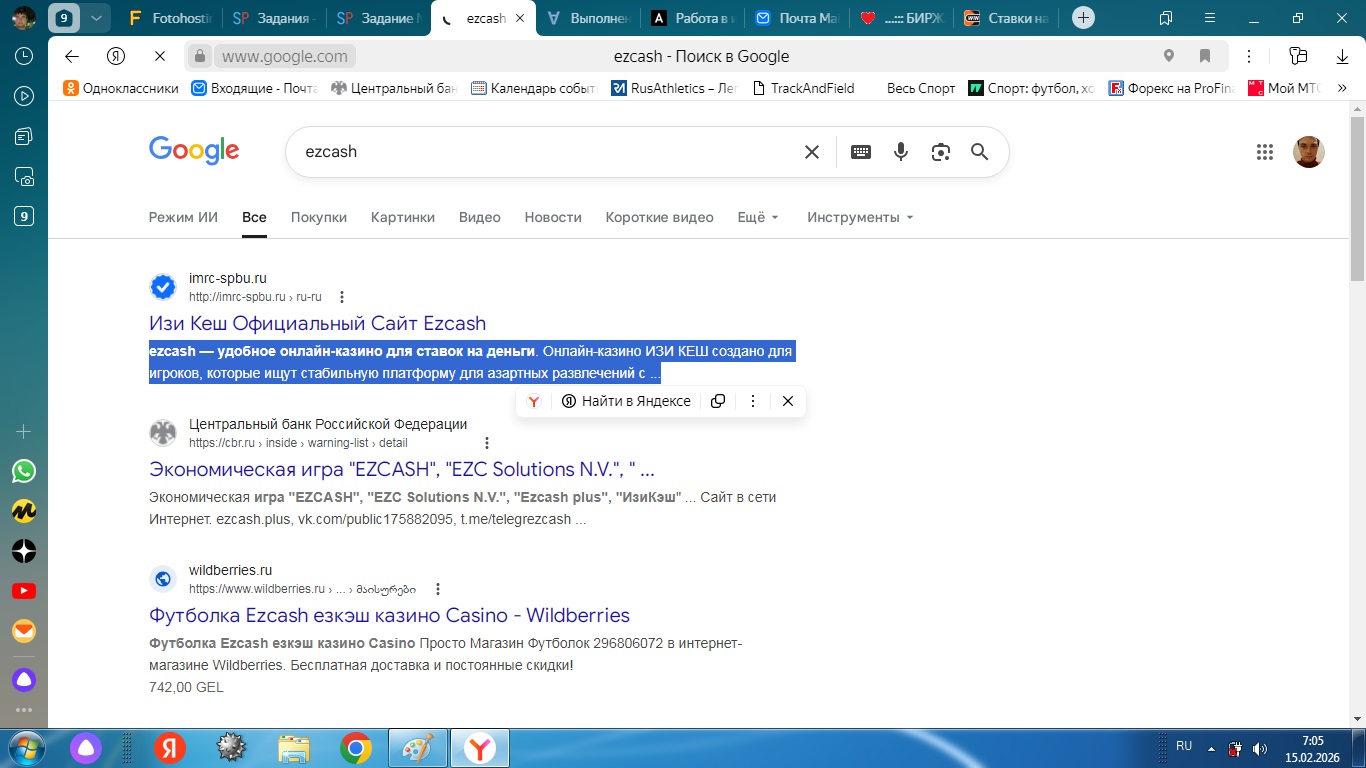Open options menu for imrc-spbu.ru result

(343, 297)
